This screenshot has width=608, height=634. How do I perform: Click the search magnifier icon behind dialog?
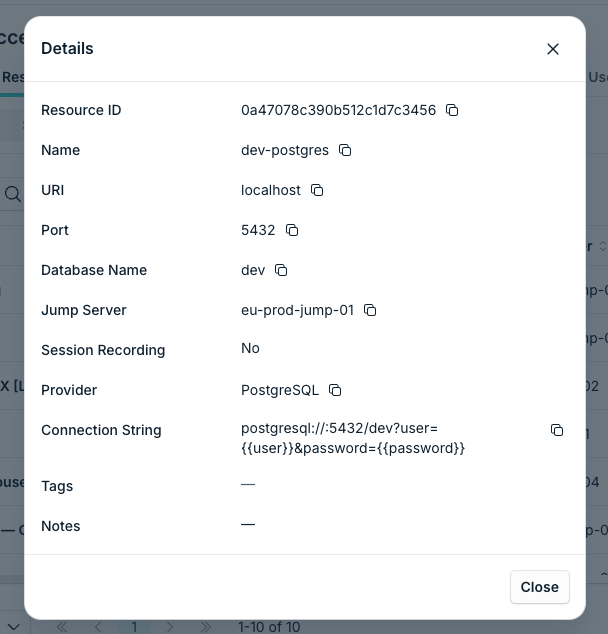point(13,194)
